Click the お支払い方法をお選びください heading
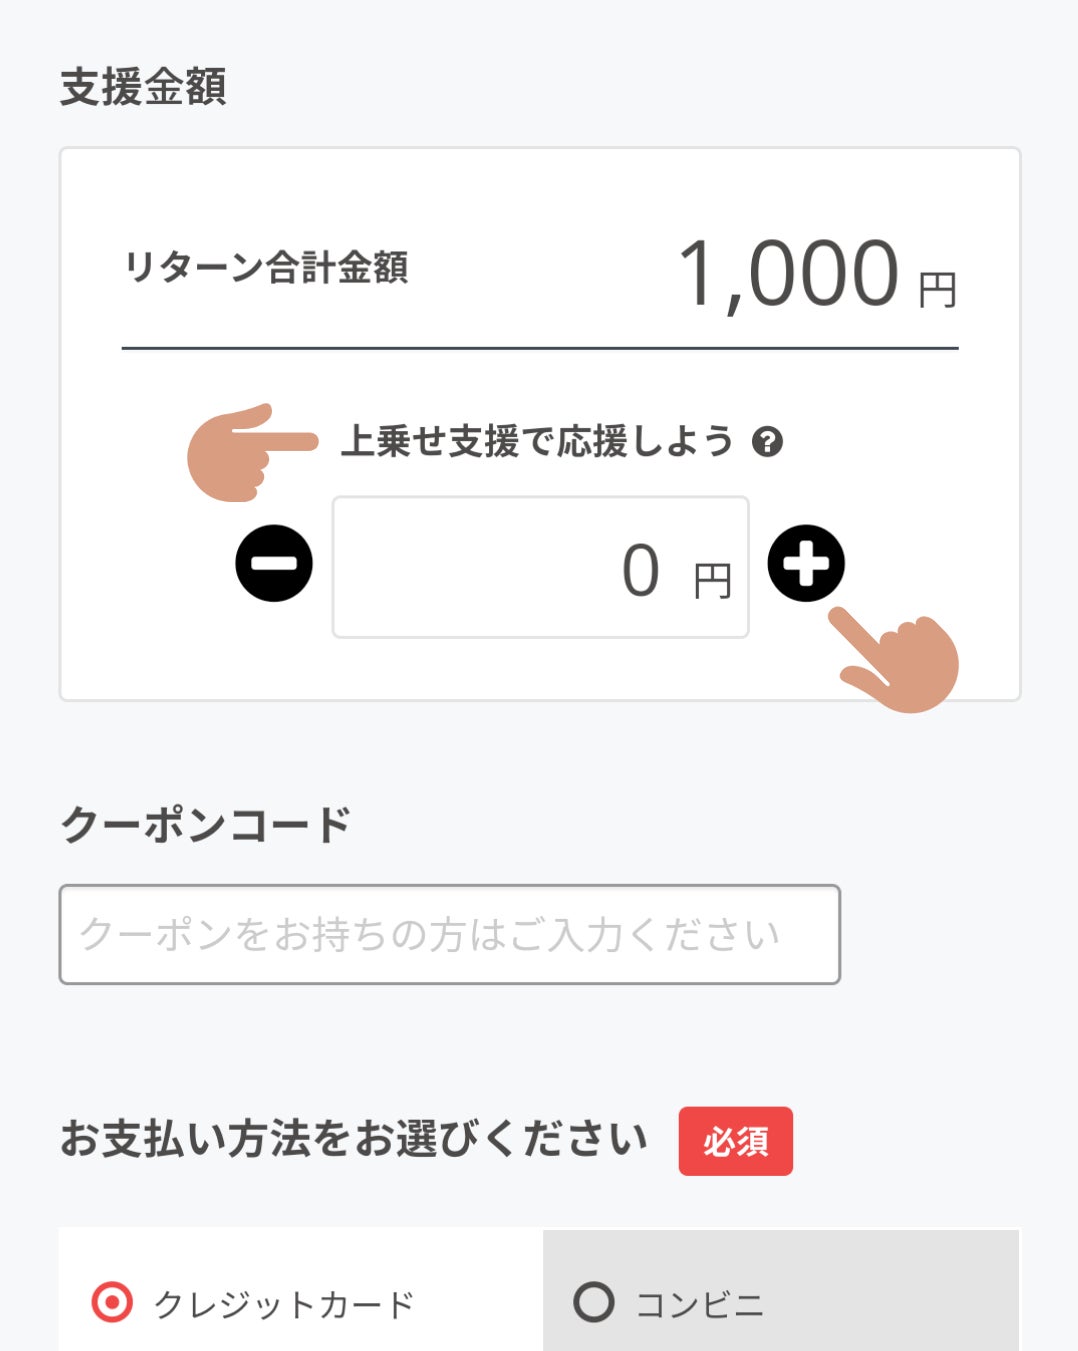This screenshot has width=1078, height=1351. tap(354, 1139)
